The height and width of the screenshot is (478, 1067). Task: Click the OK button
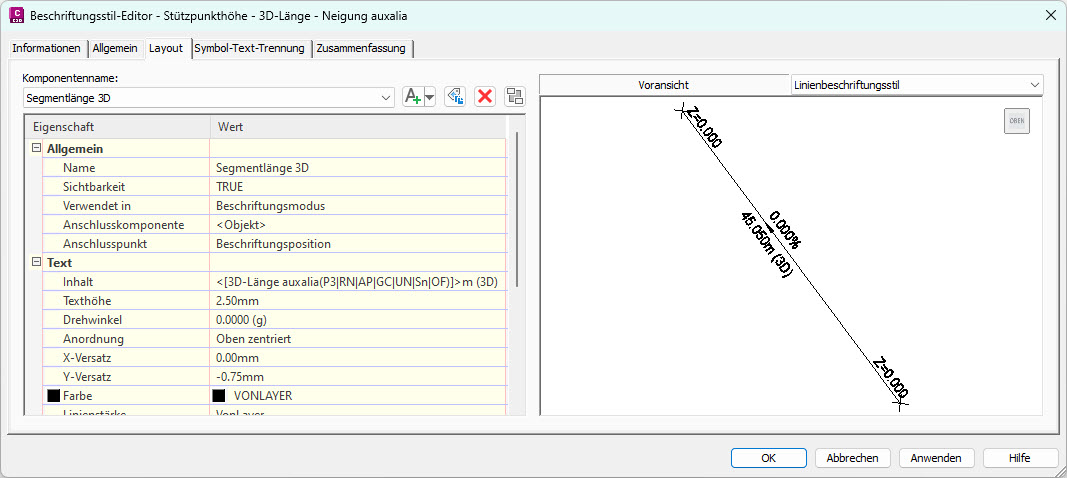point(768,458)
